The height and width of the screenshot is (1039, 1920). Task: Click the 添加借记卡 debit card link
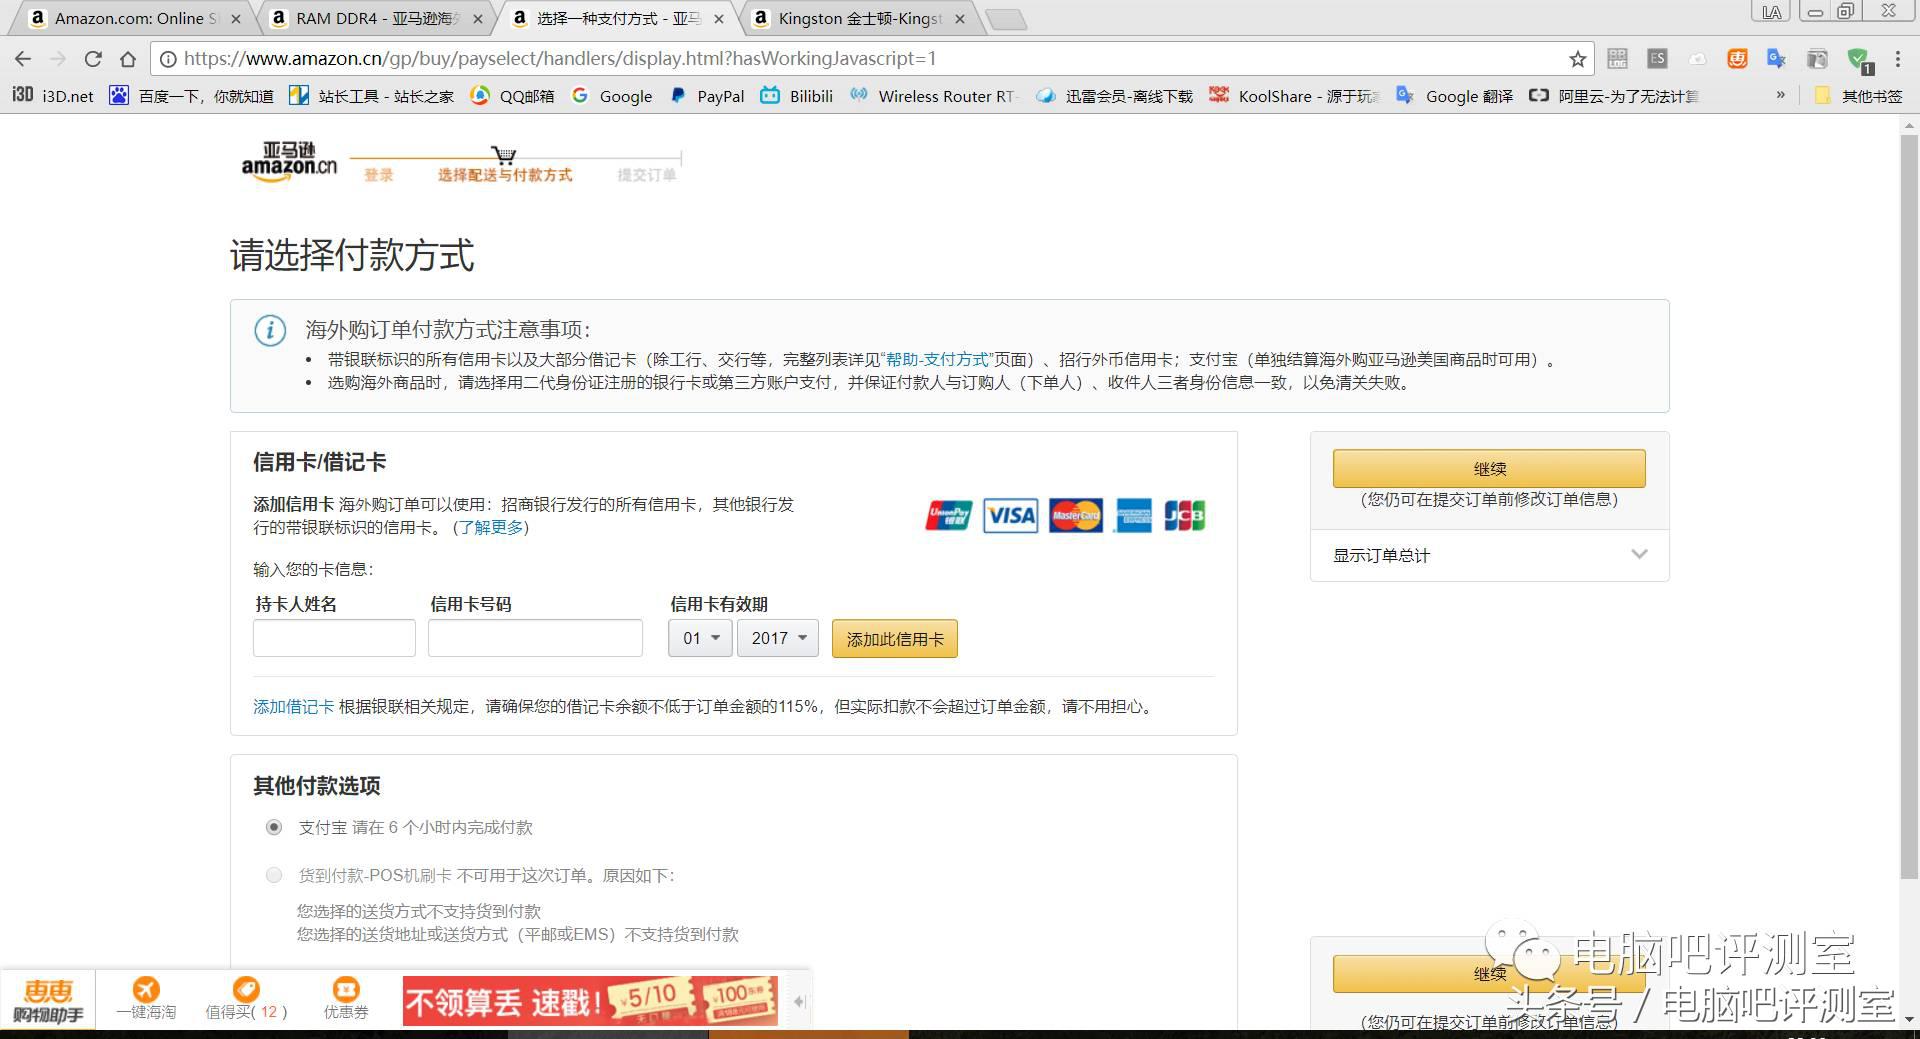[293, 706]
